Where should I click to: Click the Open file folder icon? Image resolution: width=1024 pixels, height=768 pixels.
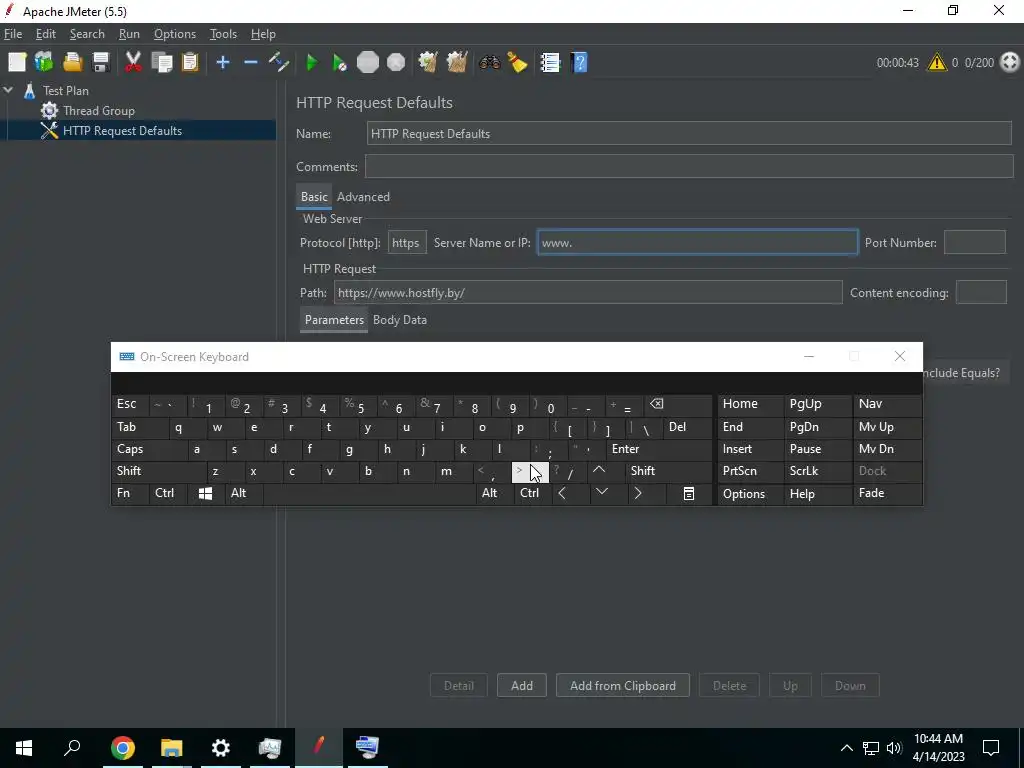coord(72,62)
